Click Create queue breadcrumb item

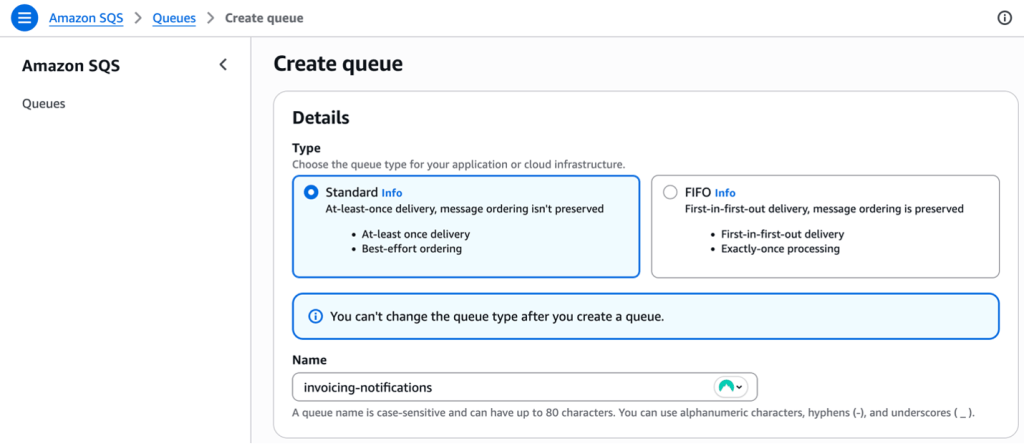point(264,18)
